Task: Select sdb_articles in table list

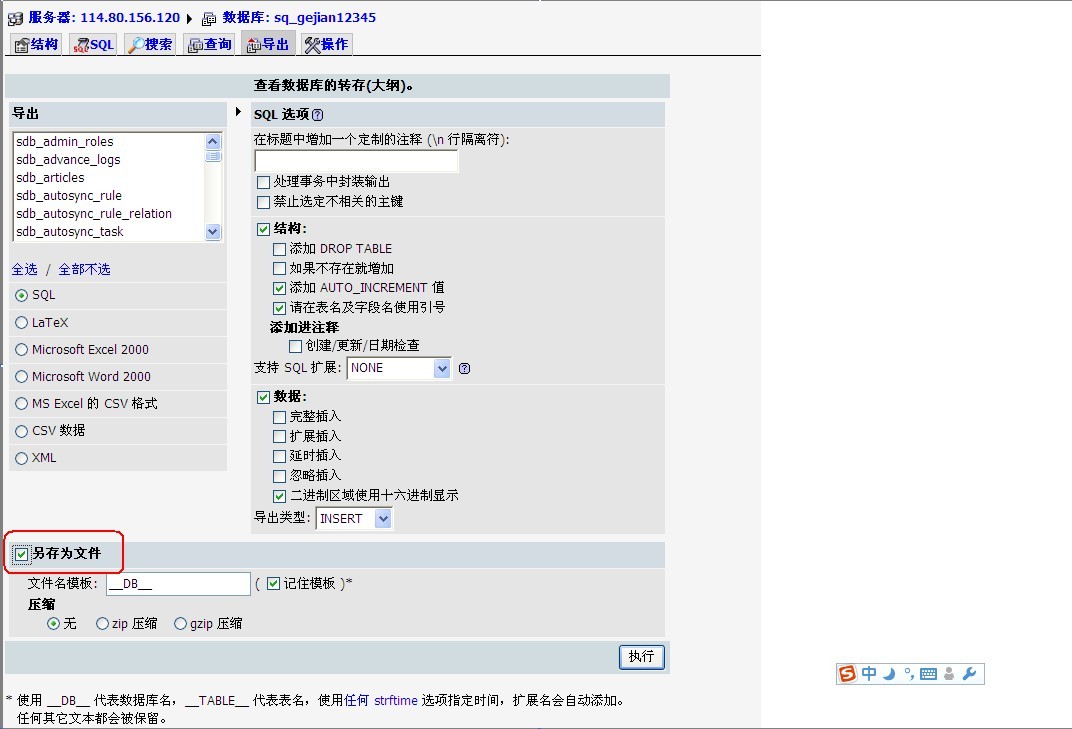Action: pyautogui.click(x=109, y=178)
